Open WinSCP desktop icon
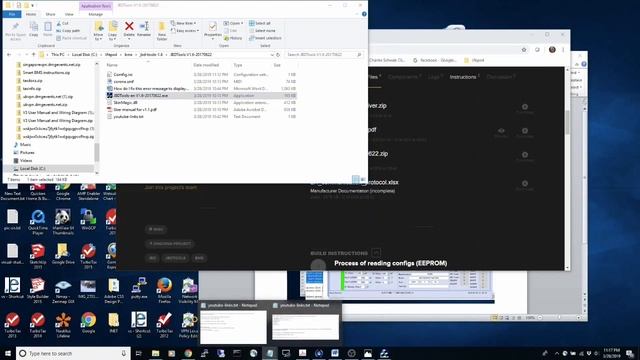Image resolution: width=640 pixels, height=360 pixels. point(88,220)
